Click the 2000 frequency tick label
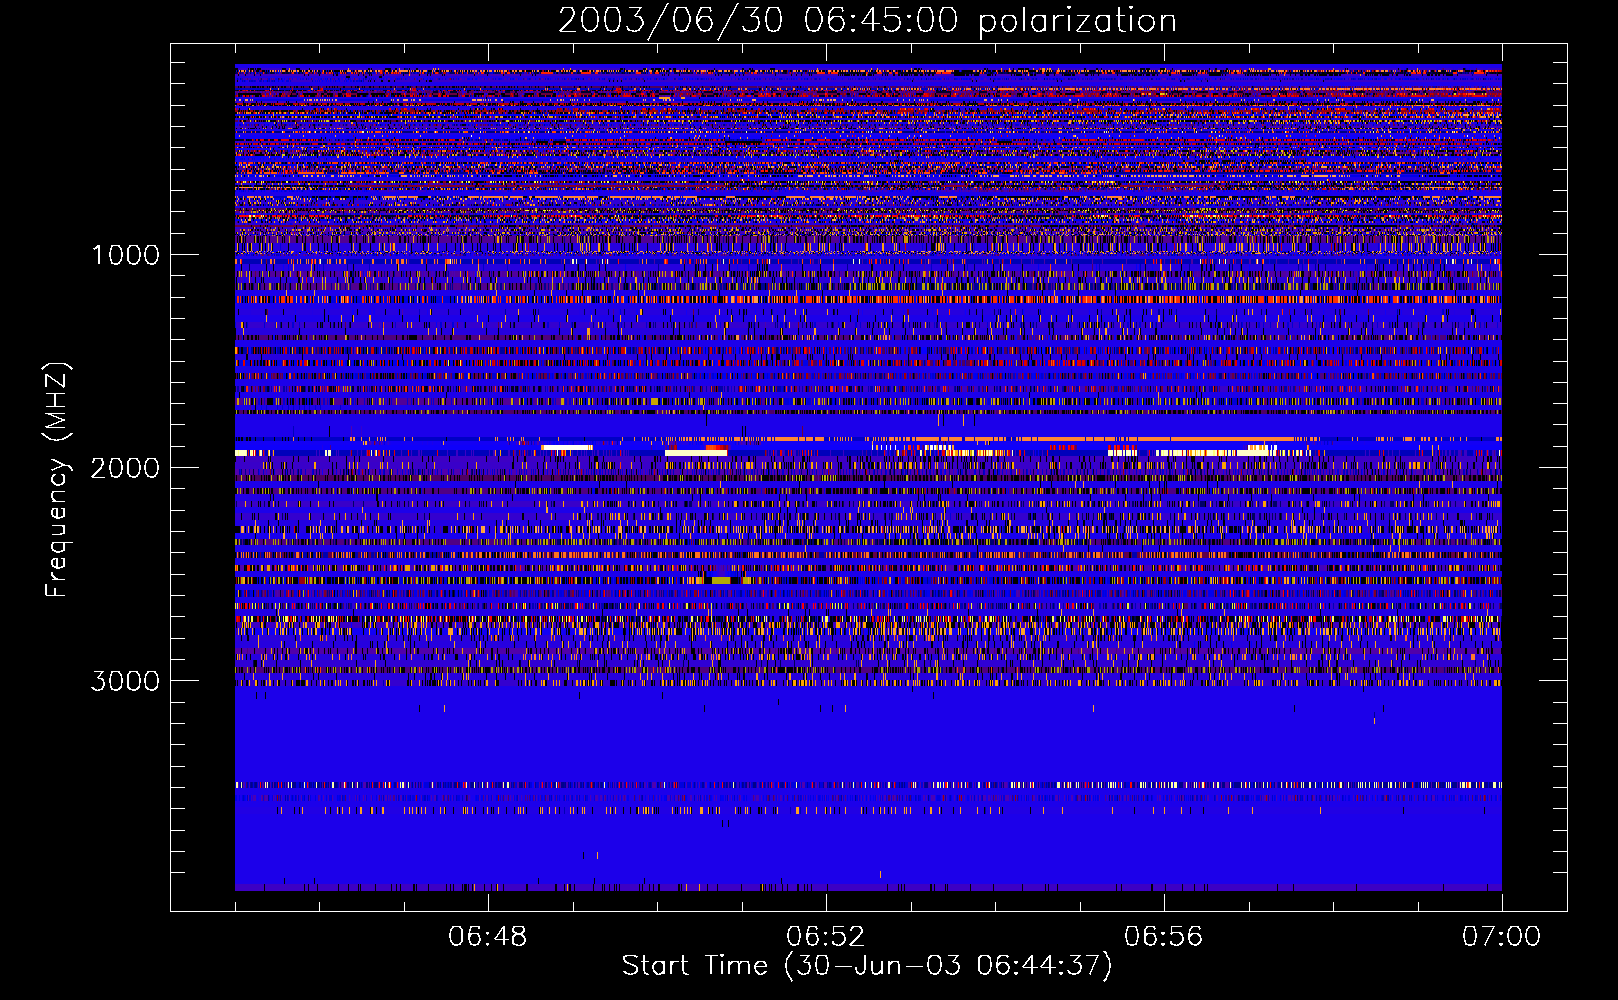Viewport: 1618px width, 1000px height. coord(125,468)
